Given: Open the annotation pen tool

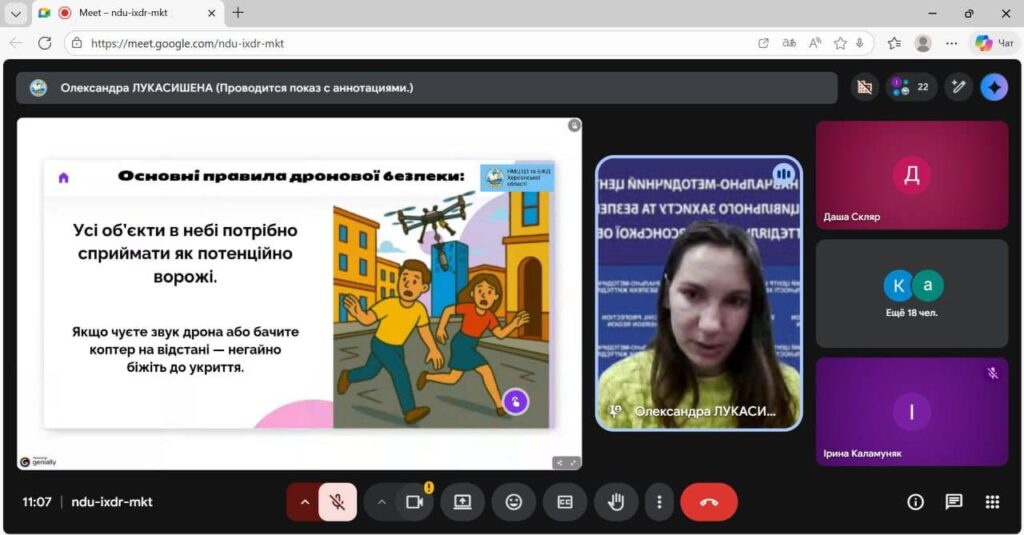Looking at the screenshot, I should 958,87.
